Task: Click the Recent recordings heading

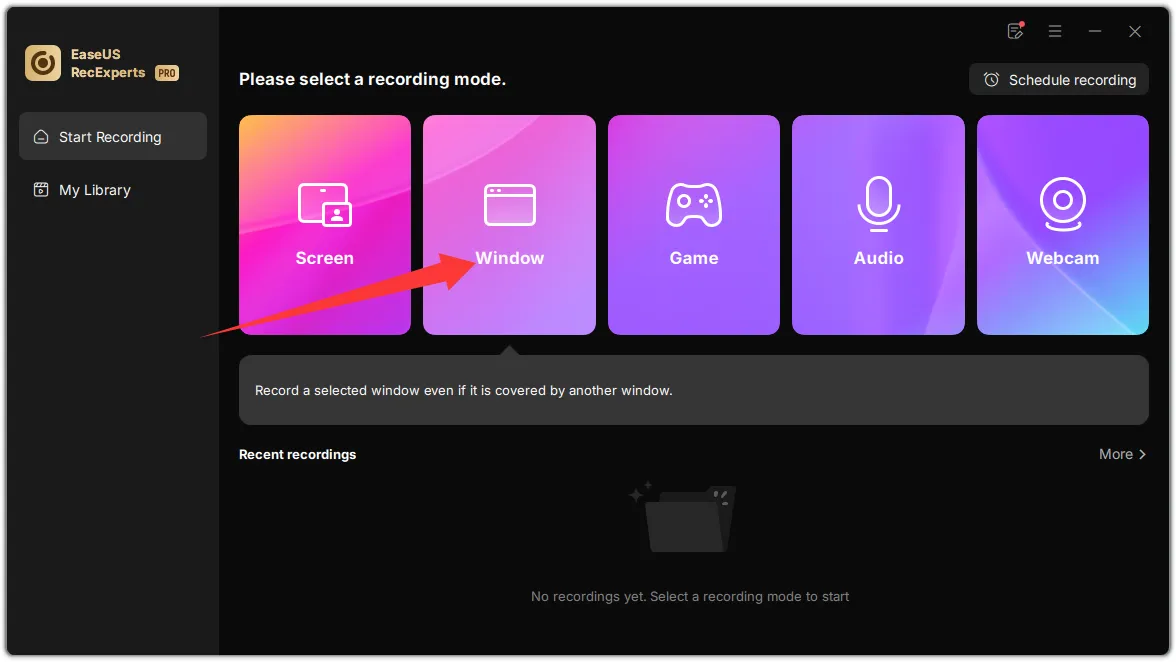Action: coord(297,454)
